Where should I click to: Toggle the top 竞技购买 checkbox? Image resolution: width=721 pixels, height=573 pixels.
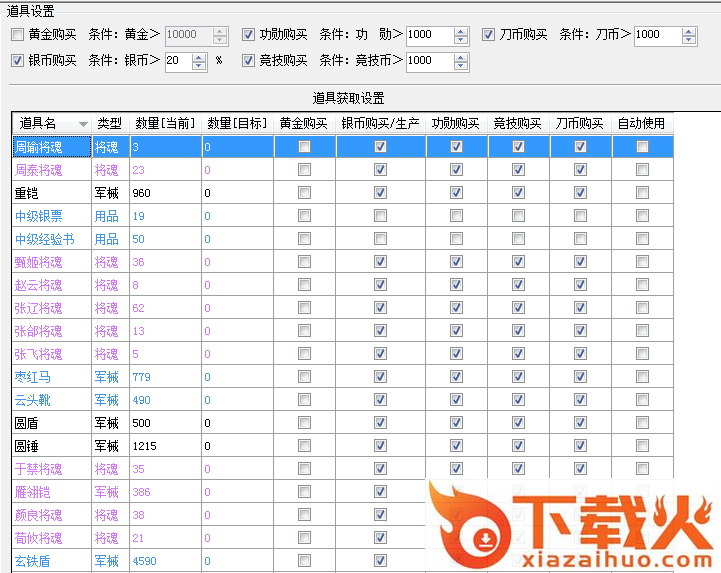tap(249, 61)
